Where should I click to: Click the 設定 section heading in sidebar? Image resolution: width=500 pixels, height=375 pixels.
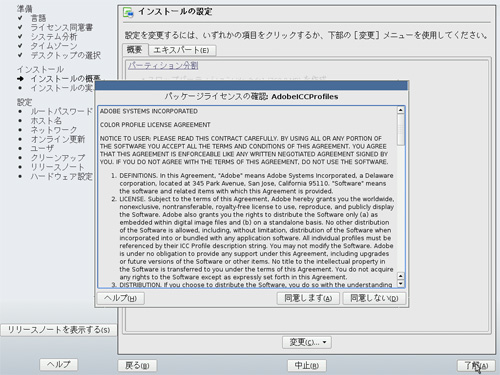click(25, 102)
